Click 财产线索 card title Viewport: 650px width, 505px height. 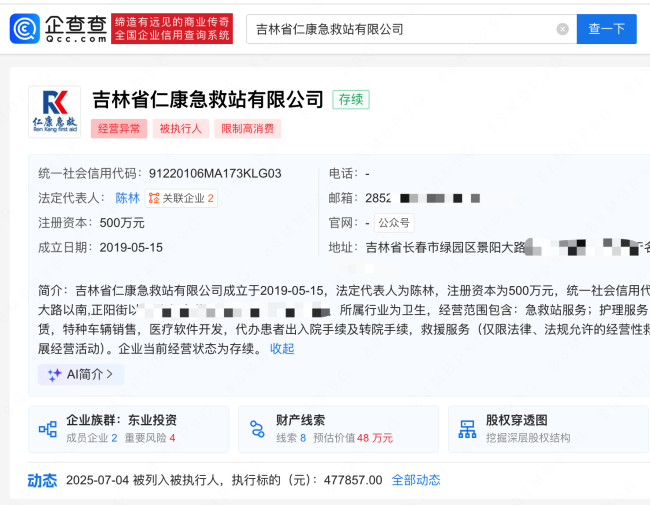pyautogui.click(x=301, y=420)
